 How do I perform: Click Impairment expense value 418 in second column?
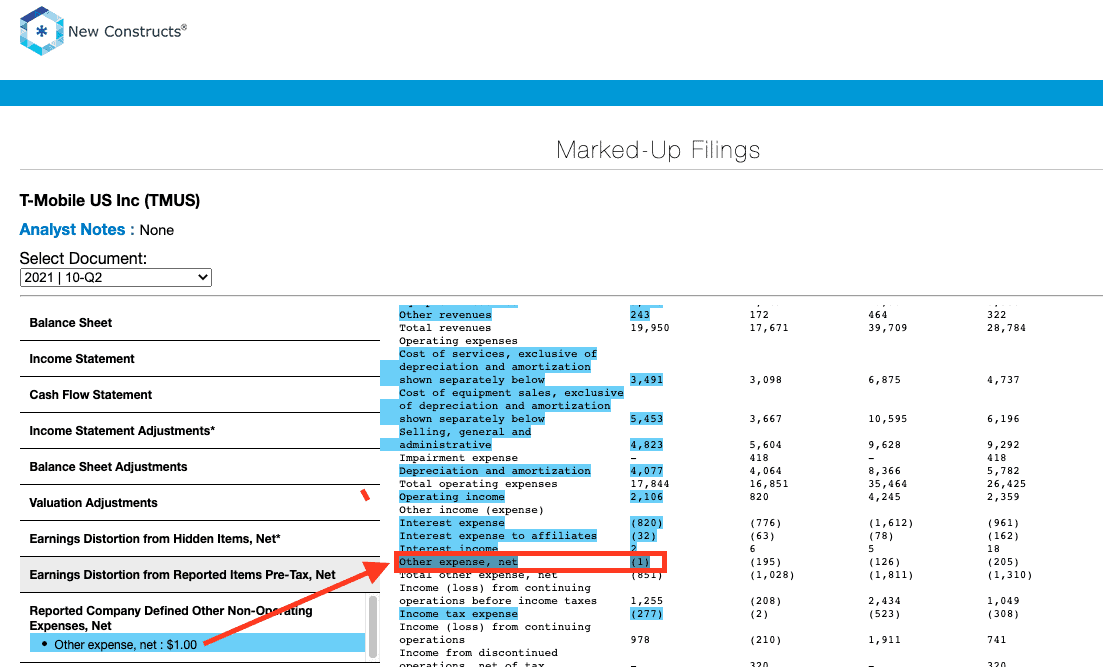coord(759,458)
